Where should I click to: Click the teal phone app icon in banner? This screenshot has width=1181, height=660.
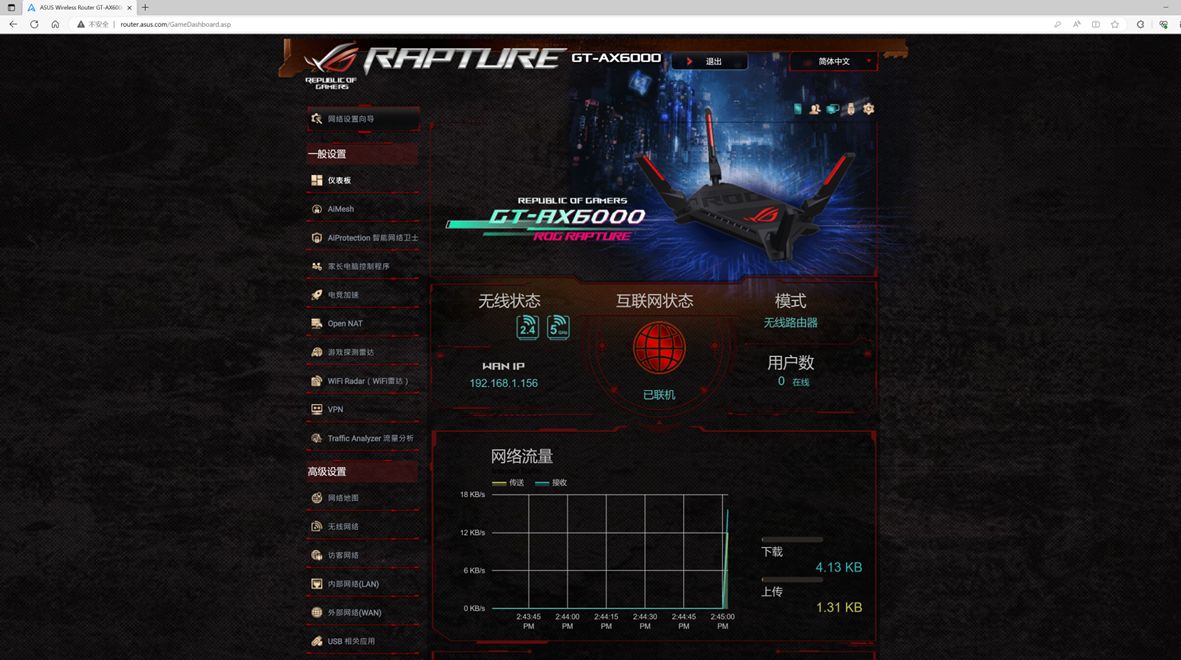click(x=798, y=109)
